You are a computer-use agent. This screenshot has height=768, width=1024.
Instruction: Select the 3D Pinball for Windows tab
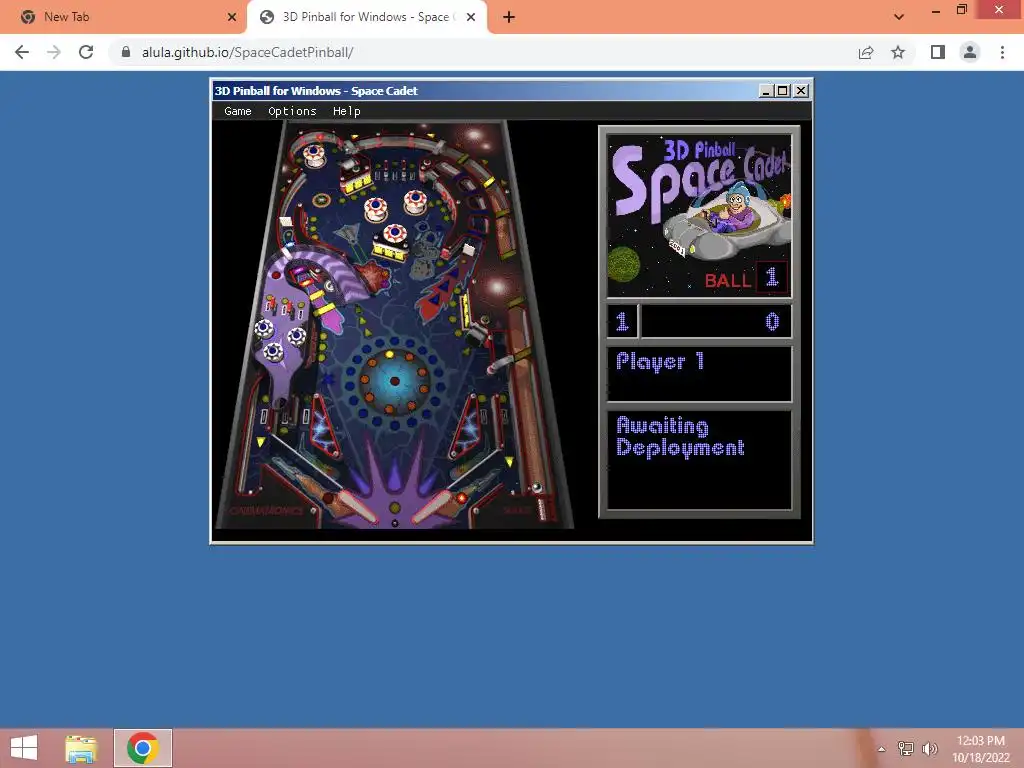tap(366, 17)
